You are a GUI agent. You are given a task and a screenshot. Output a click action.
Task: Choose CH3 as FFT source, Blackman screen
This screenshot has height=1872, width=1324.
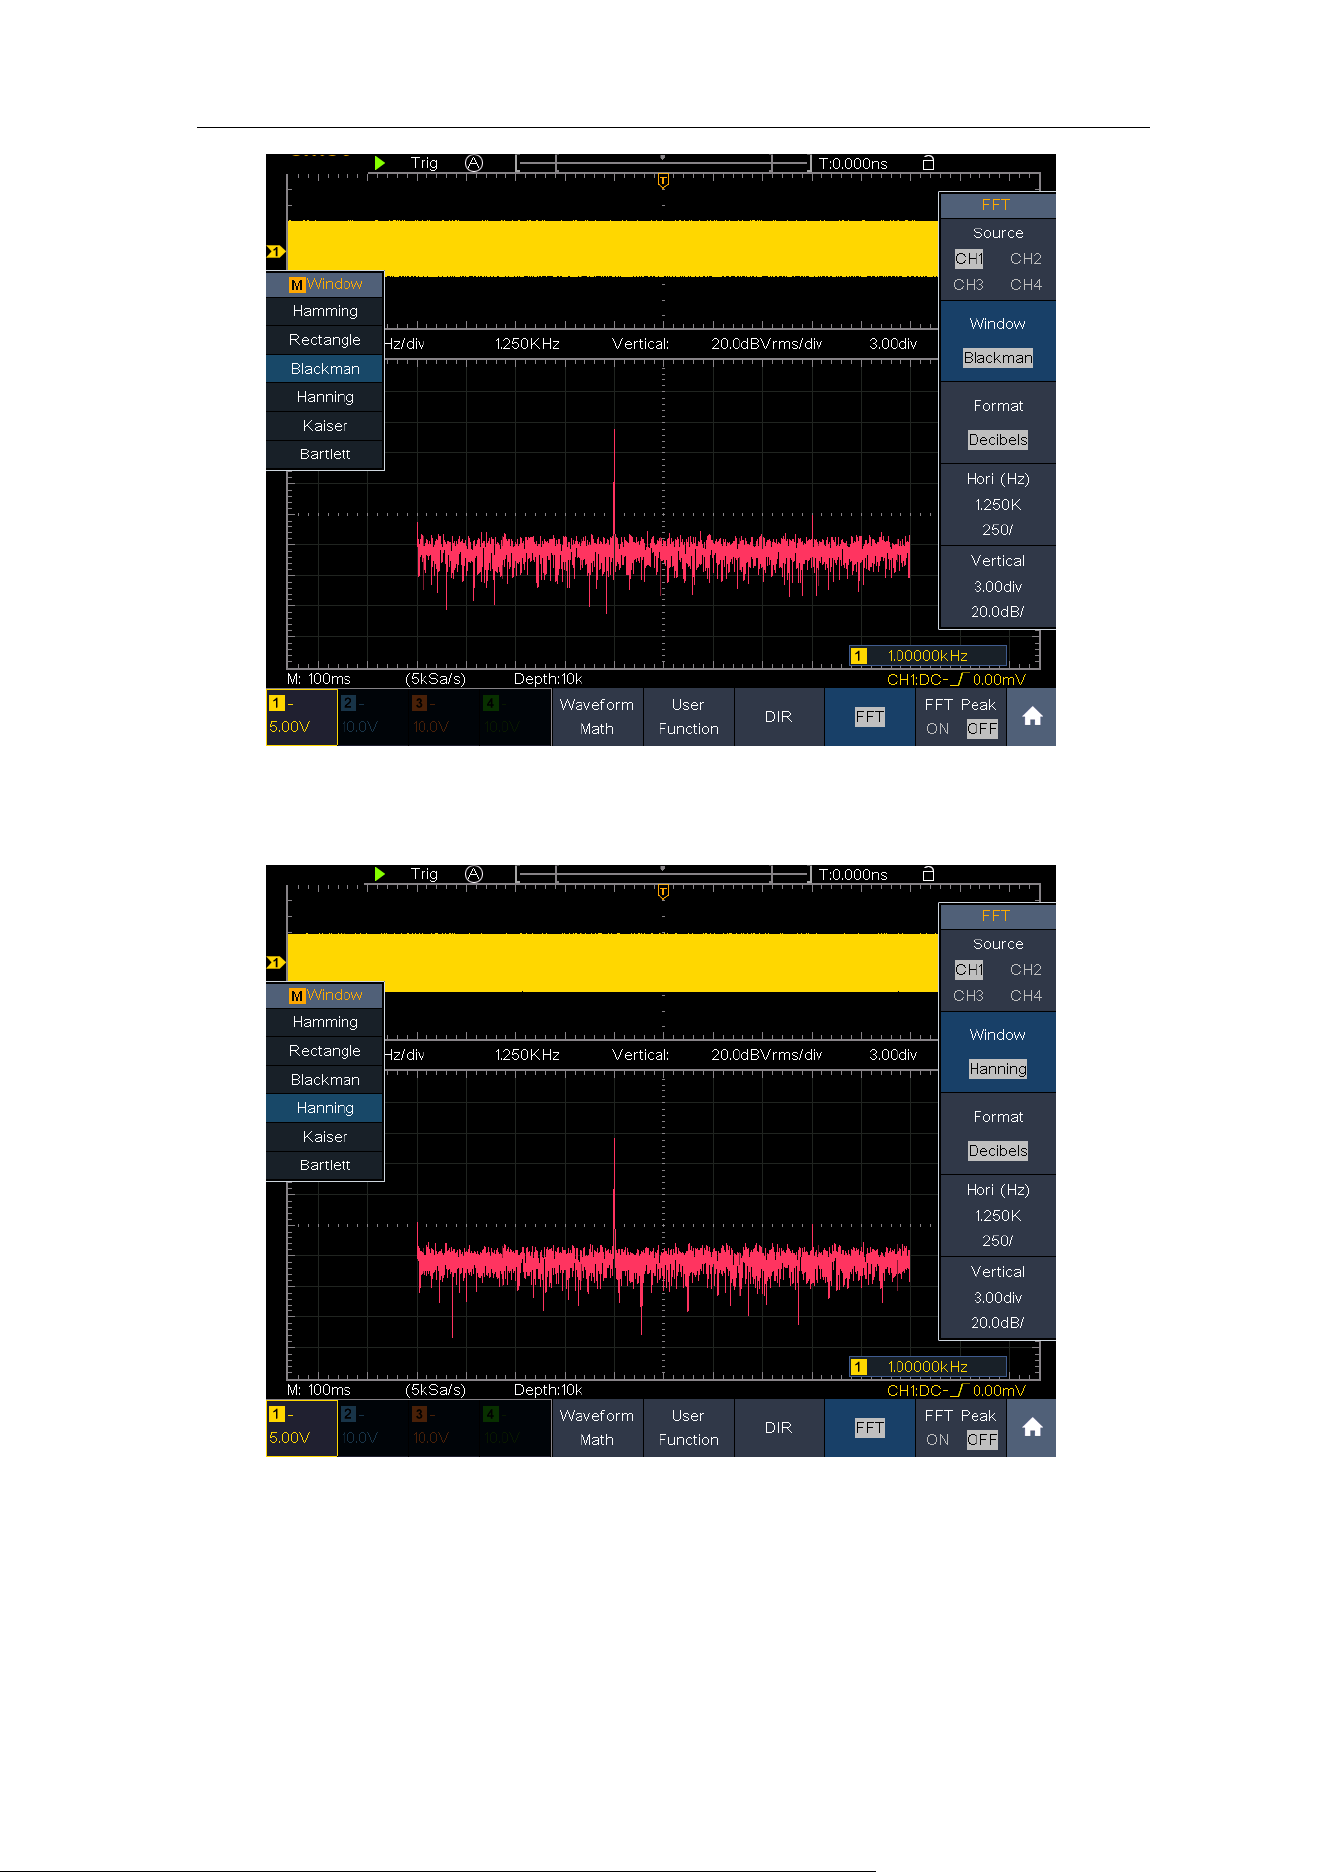[968, 285]
